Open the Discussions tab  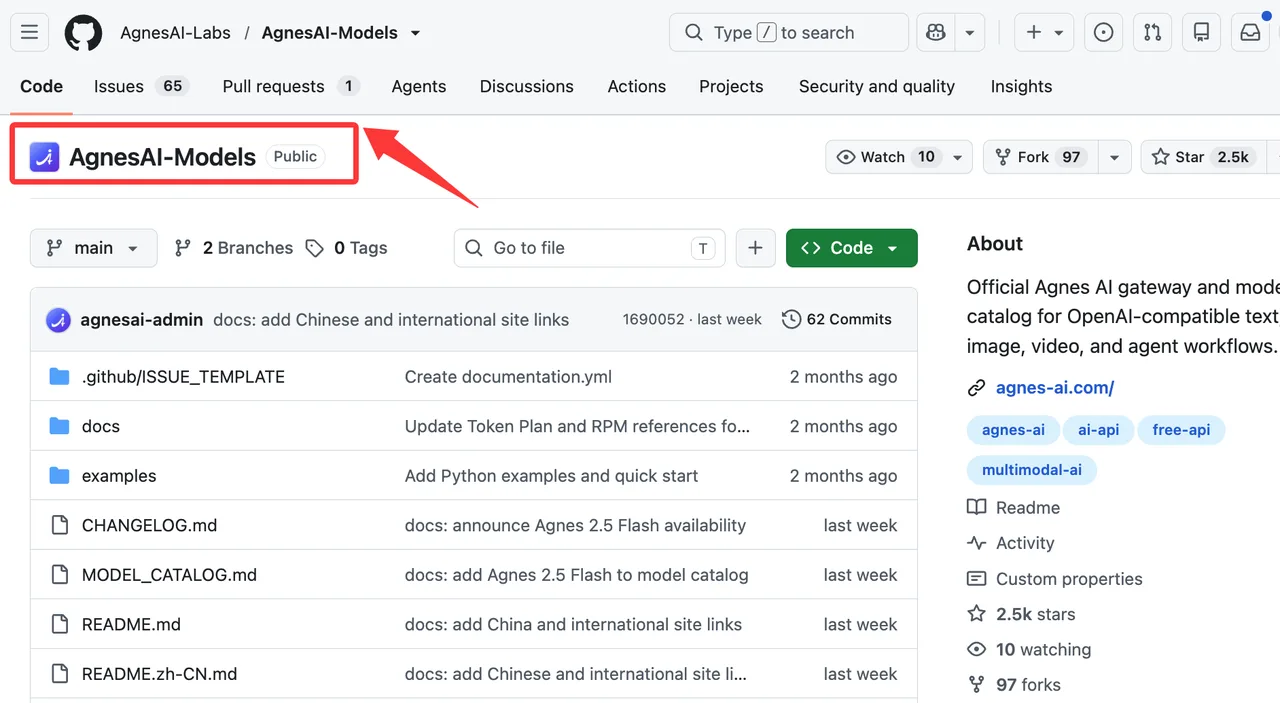[527, 87]
